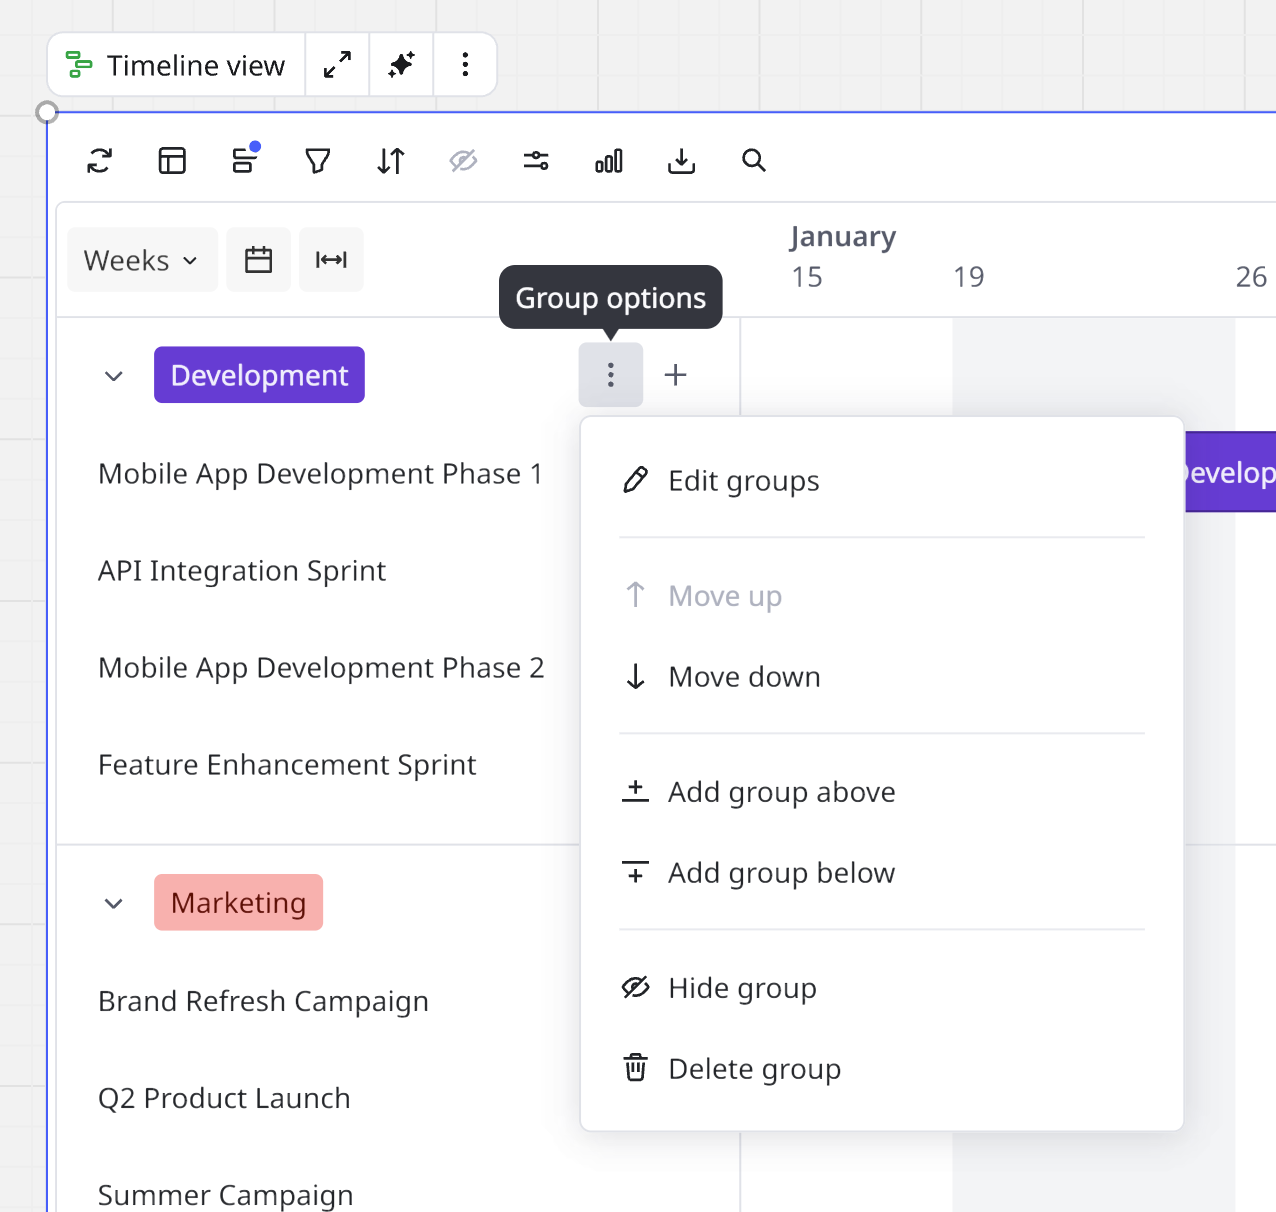Click the settings sliders icon
This screenshot has width=1276, height=1212.
[x=536, y=161]
